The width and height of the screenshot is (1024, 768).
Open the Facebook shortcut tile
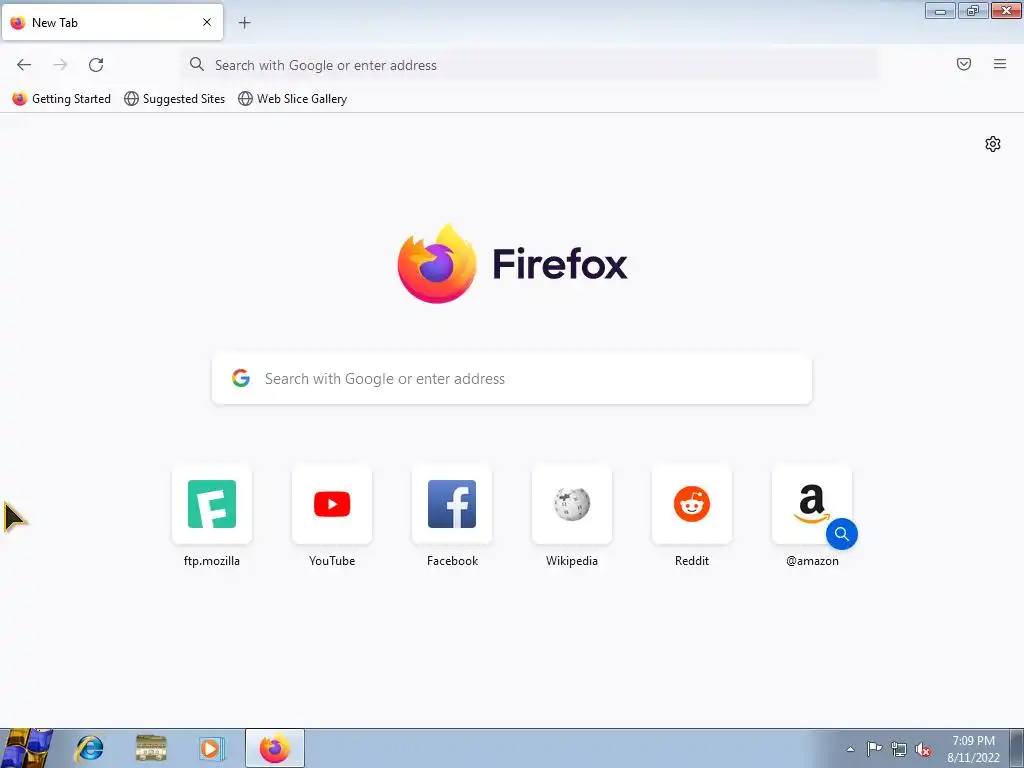[452, 504]
